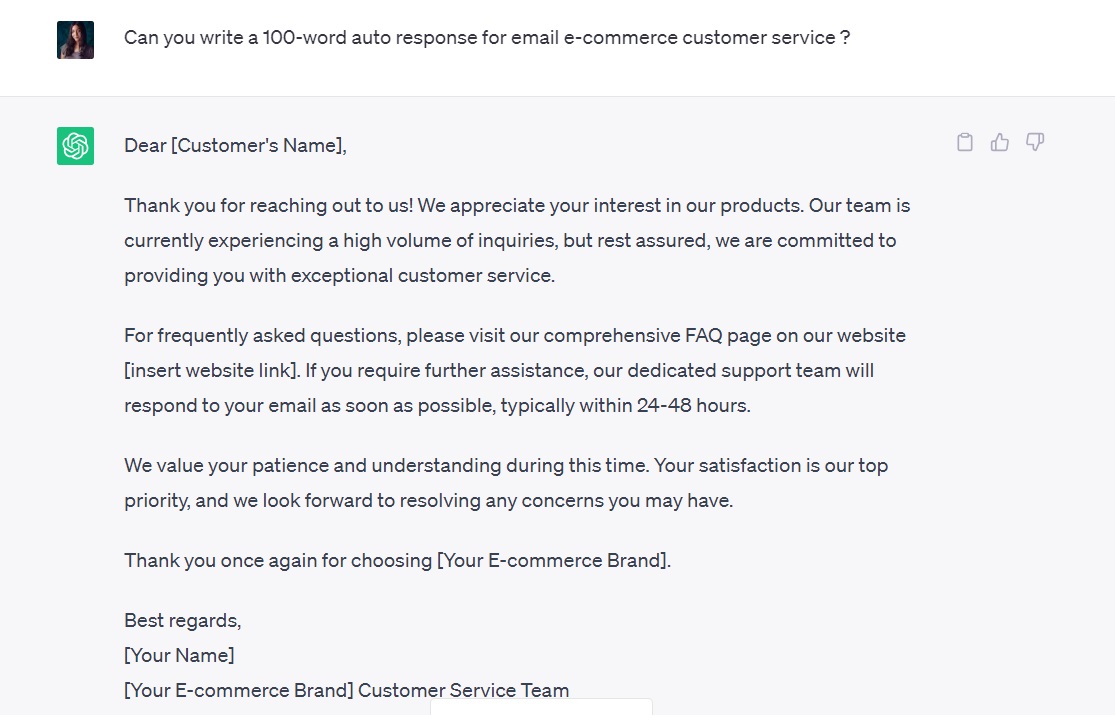Click the "[Your Name]" placeholder line
Image resolution: width=1115 pixels, height=715 pixels.
(179, 656)
